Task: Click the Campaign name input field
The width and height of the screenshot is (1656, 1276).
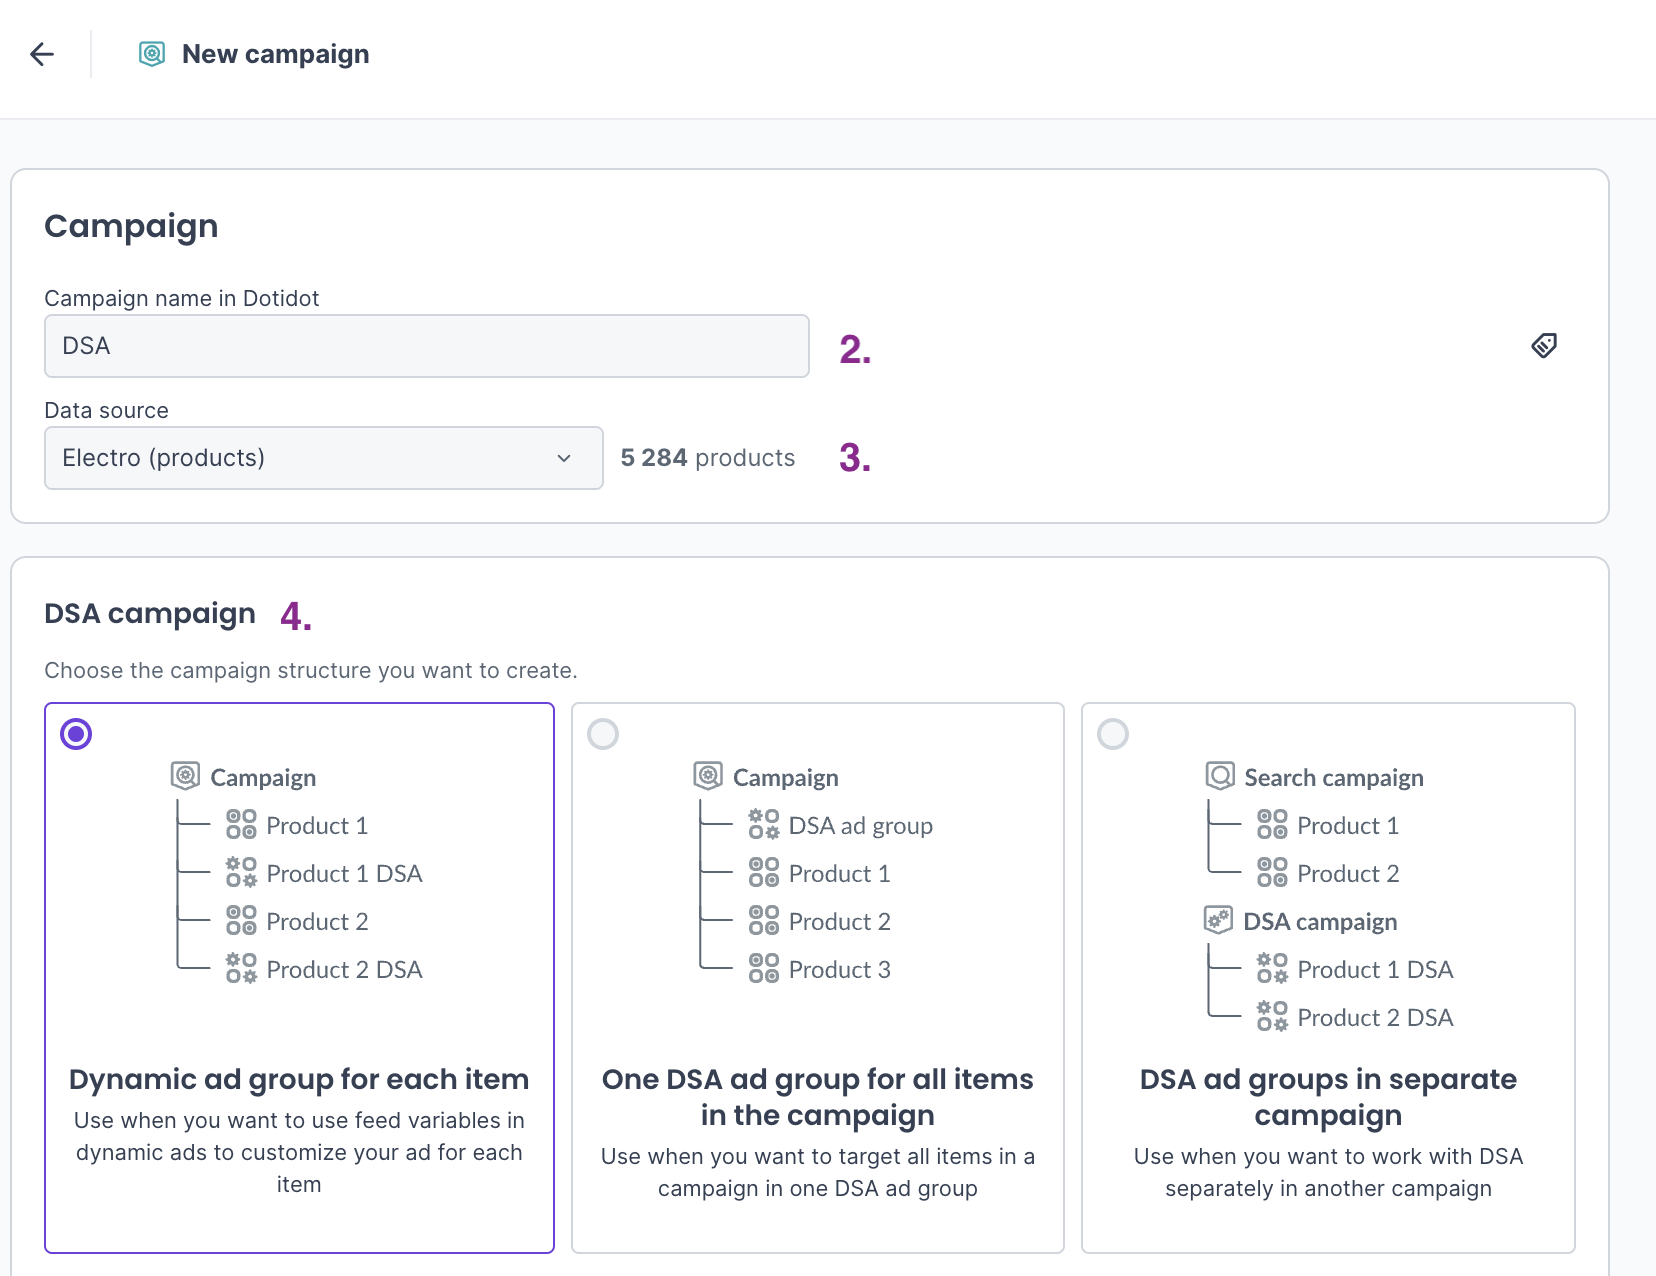Action: point(426,346)
